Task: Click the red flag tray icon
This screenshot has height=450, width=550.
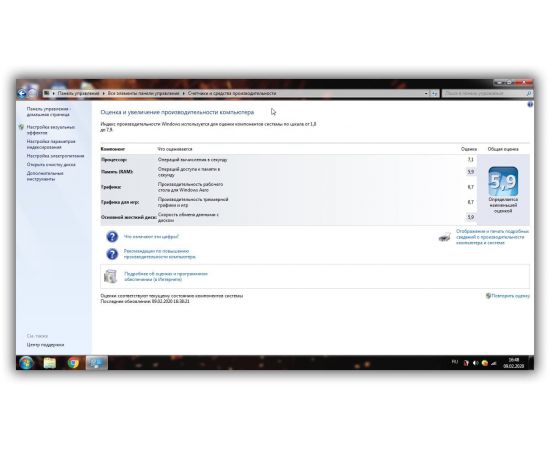Action: [466, 363]
